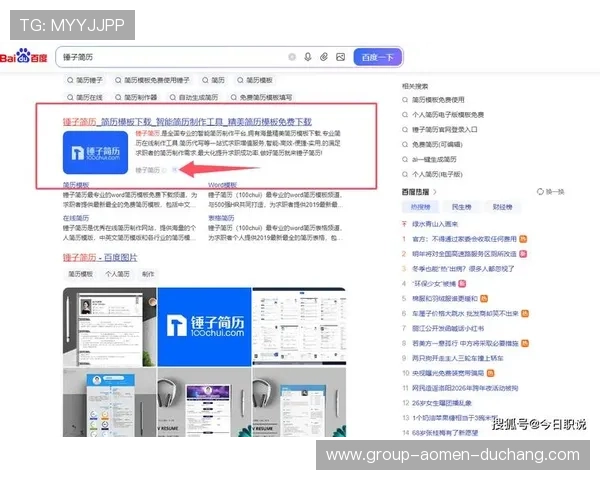Select the suggestion chip 简历在线
Viewport: 600px width, 480px height.
(85, 97)
